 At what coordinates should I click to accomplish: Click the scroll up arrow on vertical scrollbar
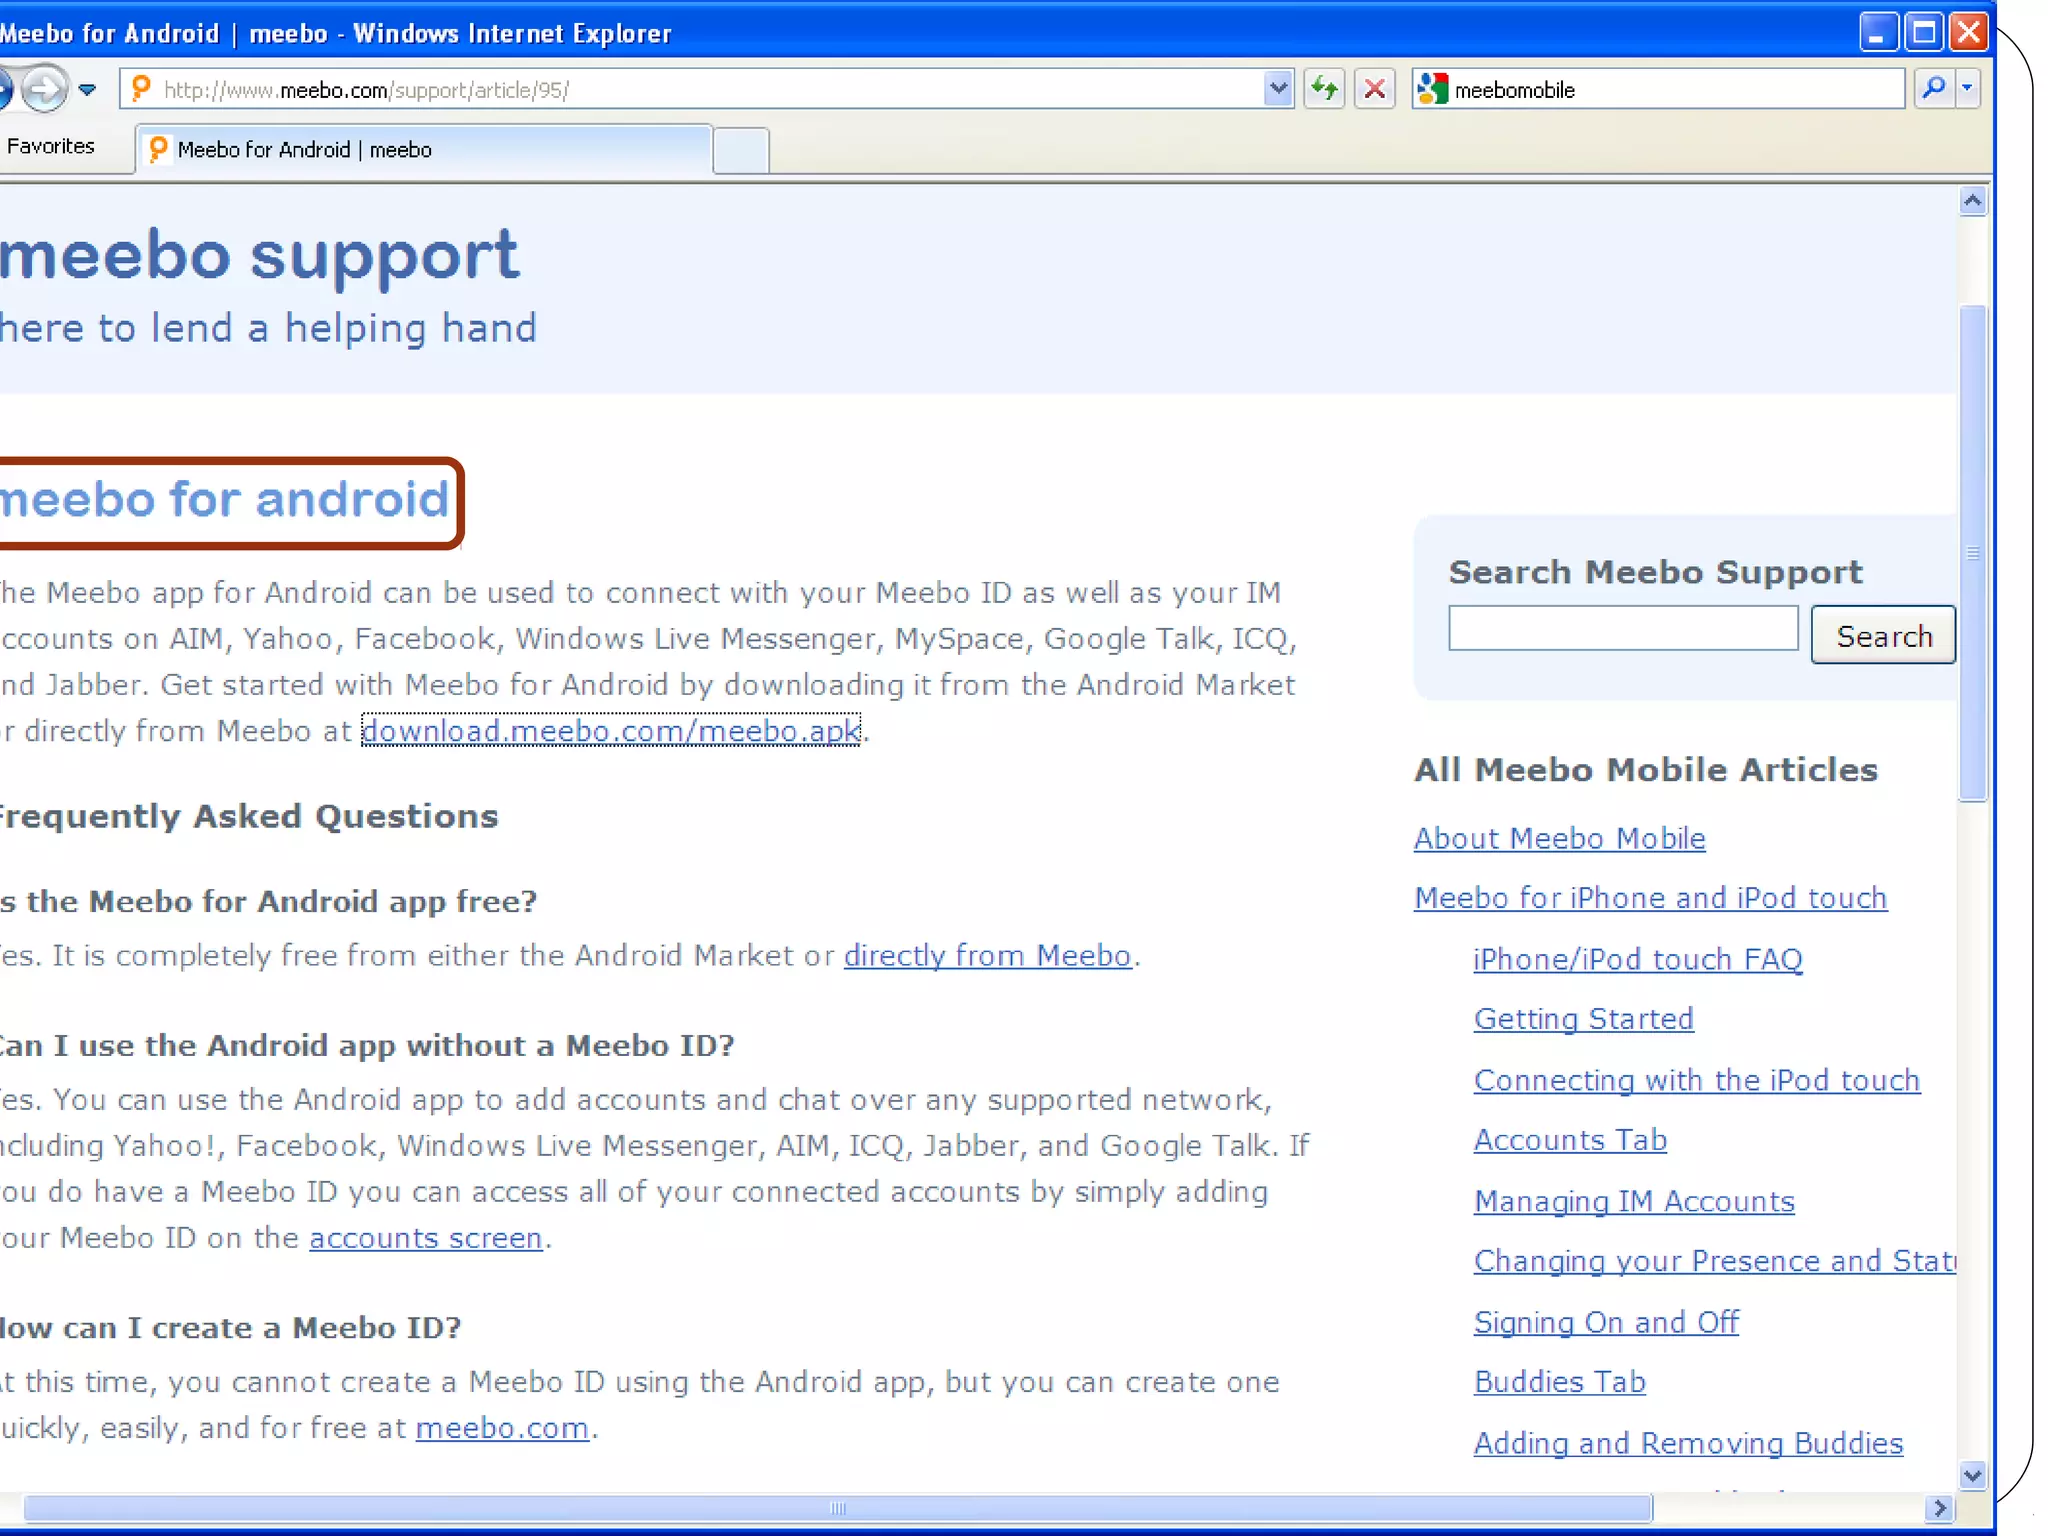(1972, 201)
